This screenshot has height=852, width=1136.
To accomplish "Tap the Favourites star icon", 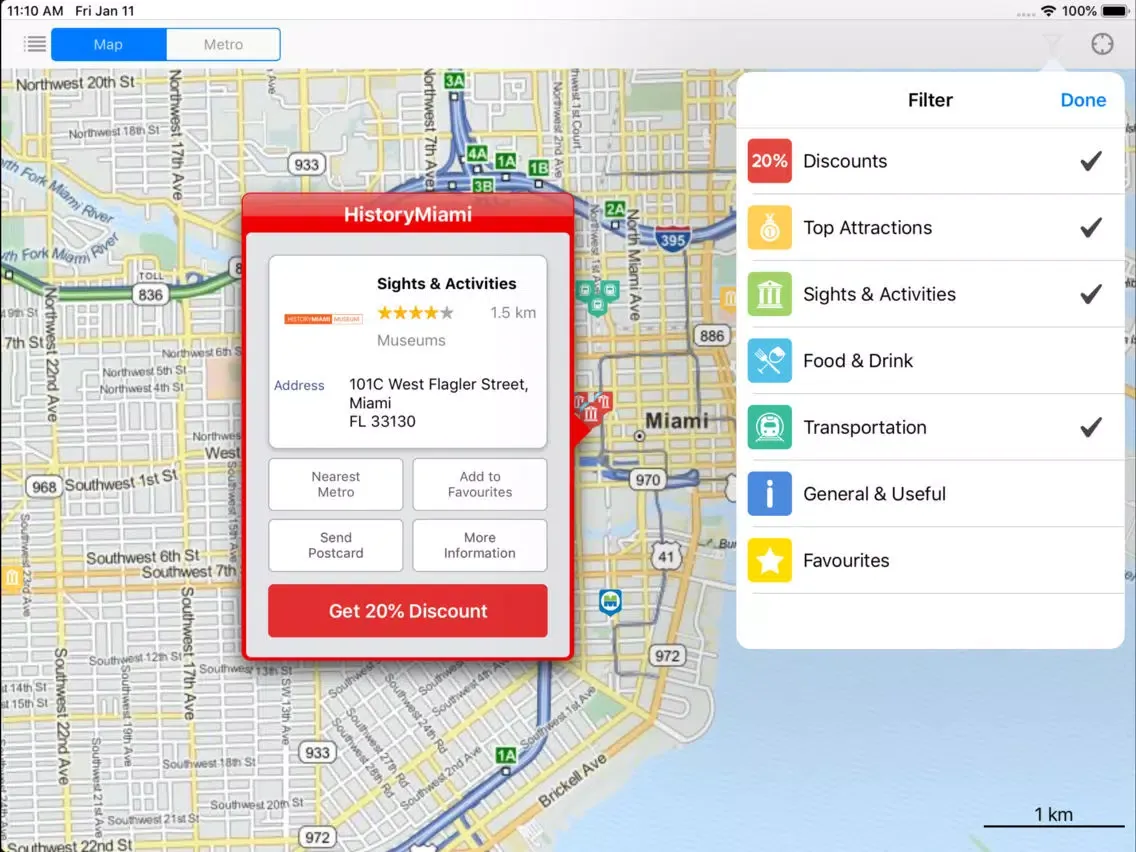I will coord(769,561).
